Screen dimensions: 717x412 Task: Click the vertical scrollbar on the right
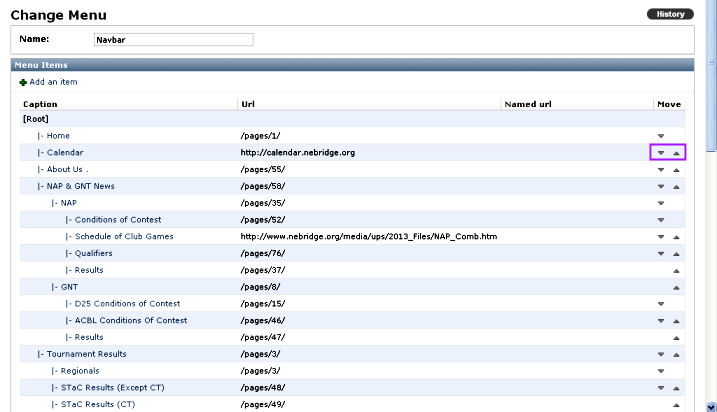711,200
